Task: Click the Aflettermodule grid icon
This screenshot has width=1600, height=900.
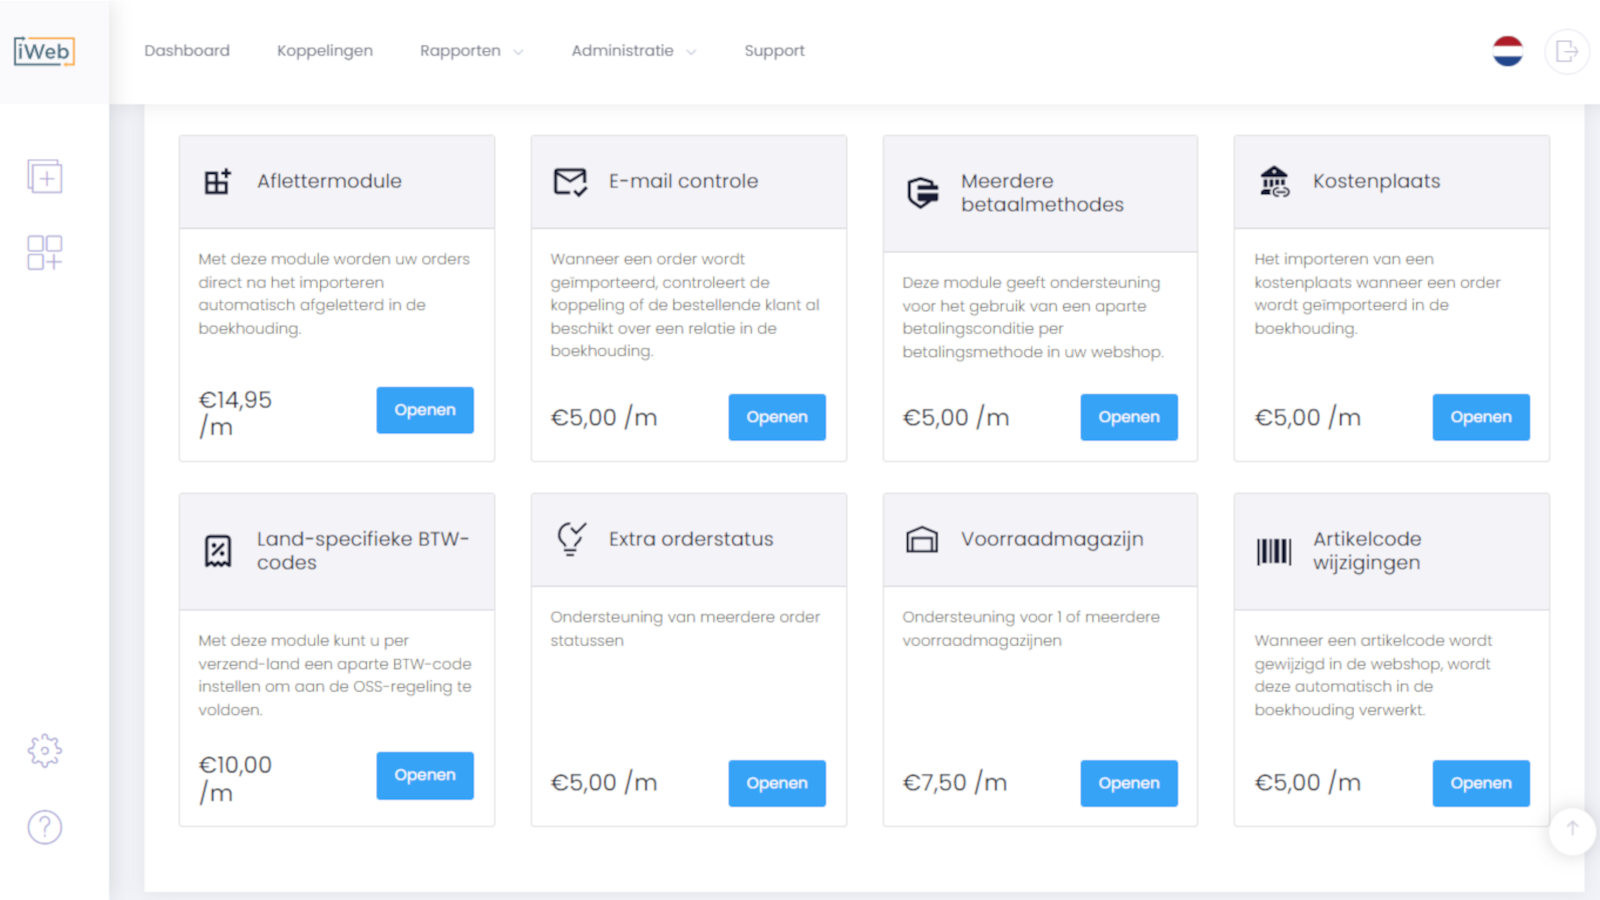Action: pyautogui.click(x=218, y=181)
